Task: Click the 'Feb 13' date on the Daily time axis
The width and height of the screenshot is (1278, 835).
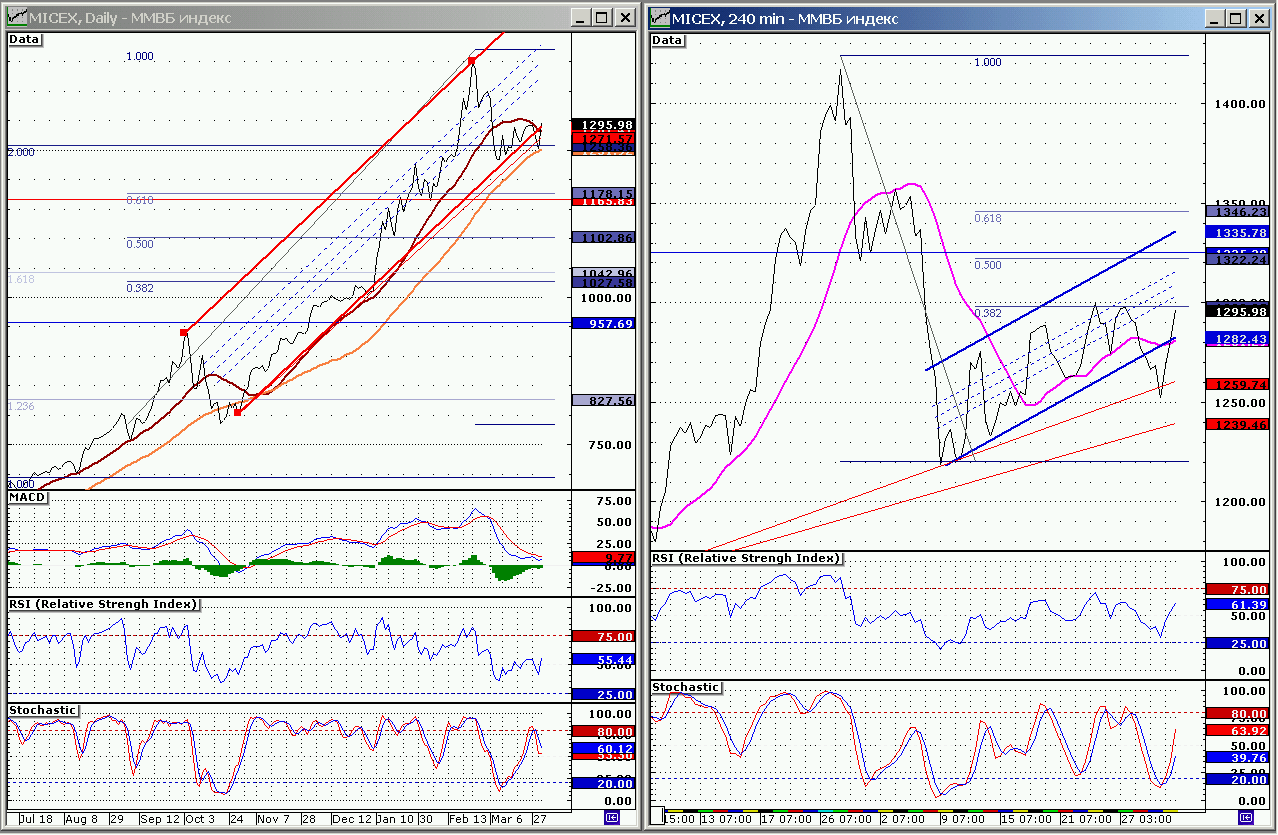Action: (x=465, y=818)
